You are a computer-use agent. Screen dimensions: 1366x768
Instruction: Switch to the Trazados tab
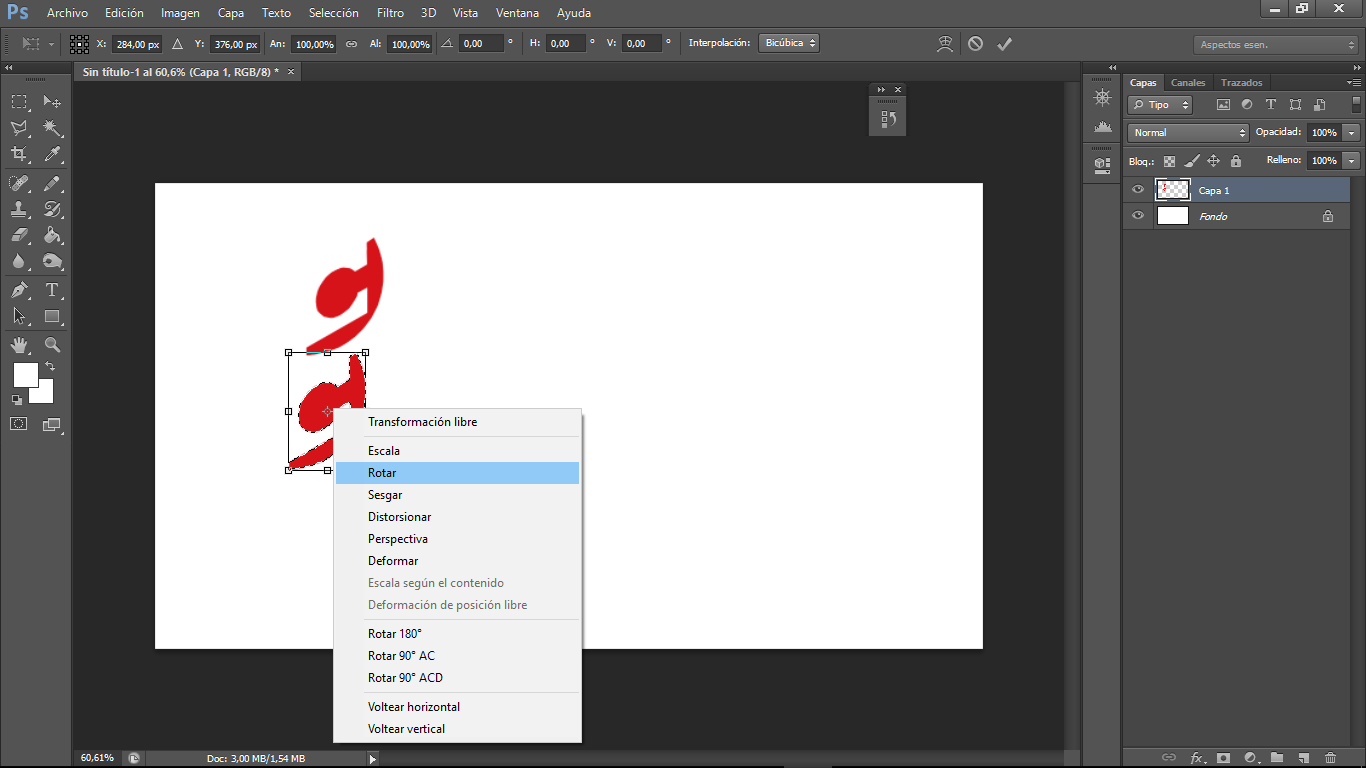pos(1241,83)
